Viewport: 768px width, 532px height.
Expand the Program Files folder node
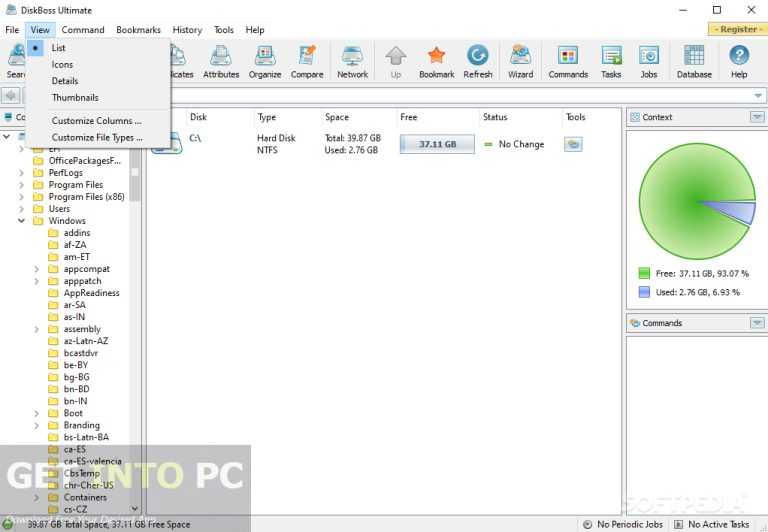click(22, 185)
